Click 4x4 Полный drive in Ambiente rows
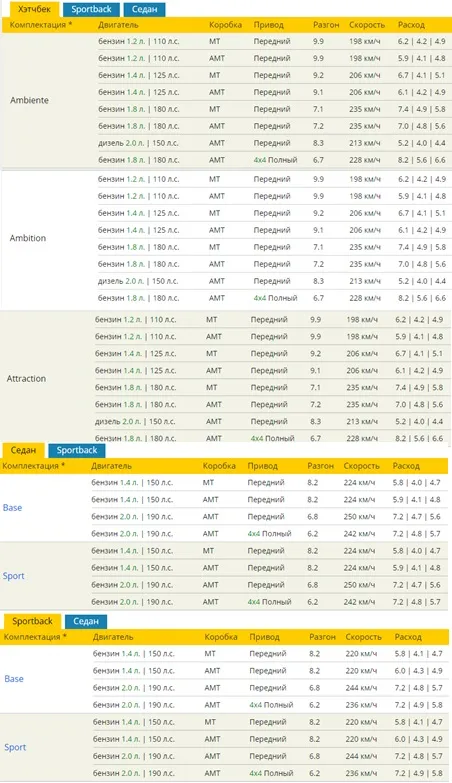The image size is (452, 783). click(275, 160)
